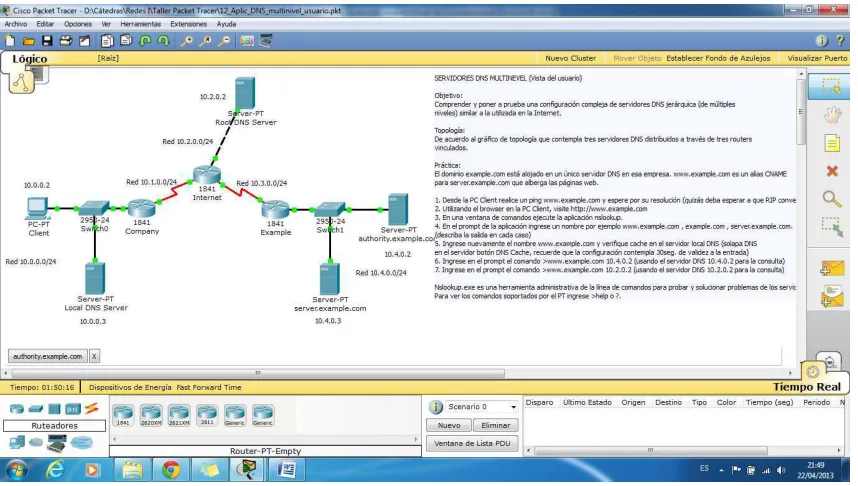
Task: Click the Local DNS Server device
Action: pos(95,278)
